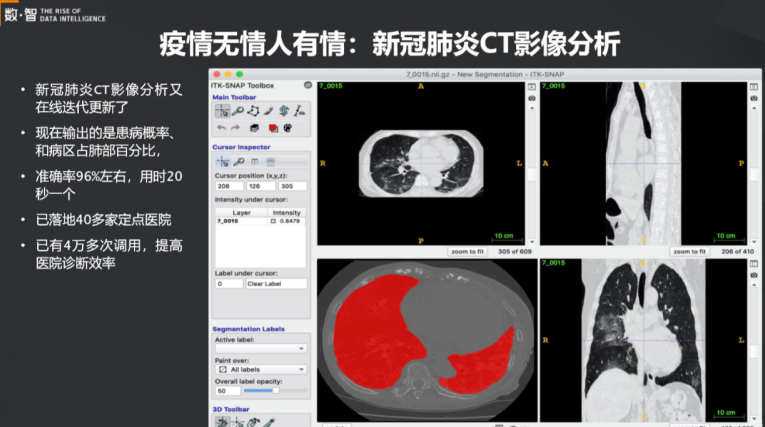Select the Zoom/Pan magnifier tool in Main Toolbar
The width and height of the screenshot is (765, 427).
pyautogui.click(x=238, y=111)
